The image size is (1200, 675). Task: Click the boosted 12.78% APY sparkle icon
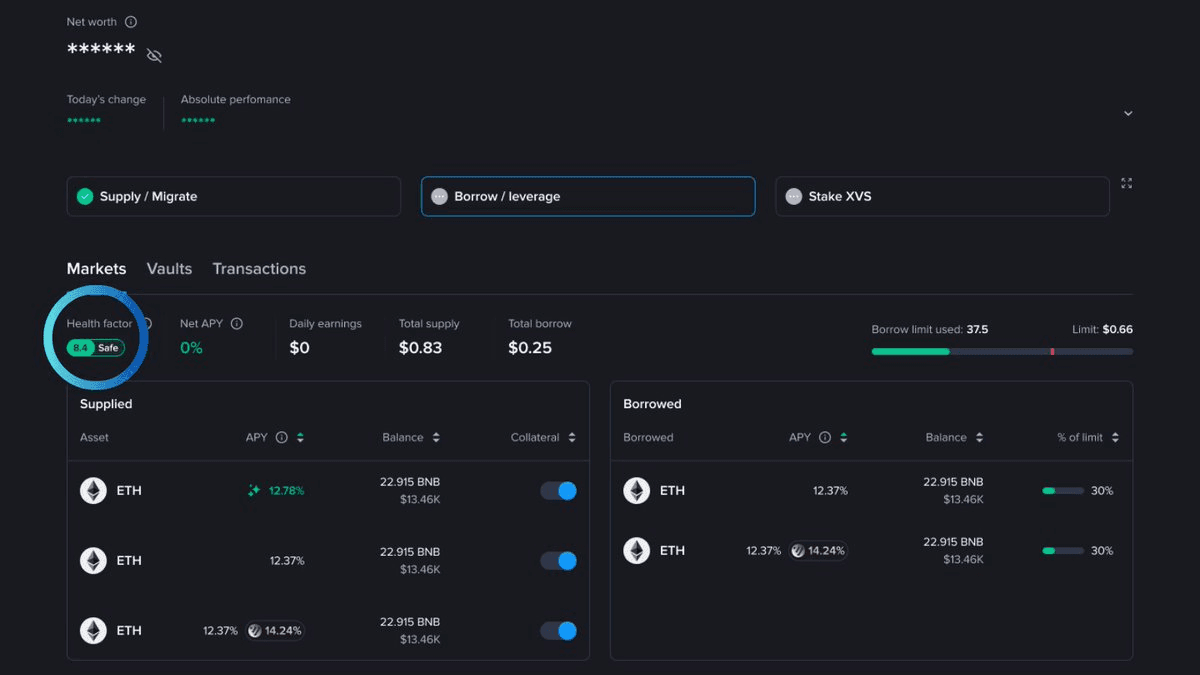254,491
